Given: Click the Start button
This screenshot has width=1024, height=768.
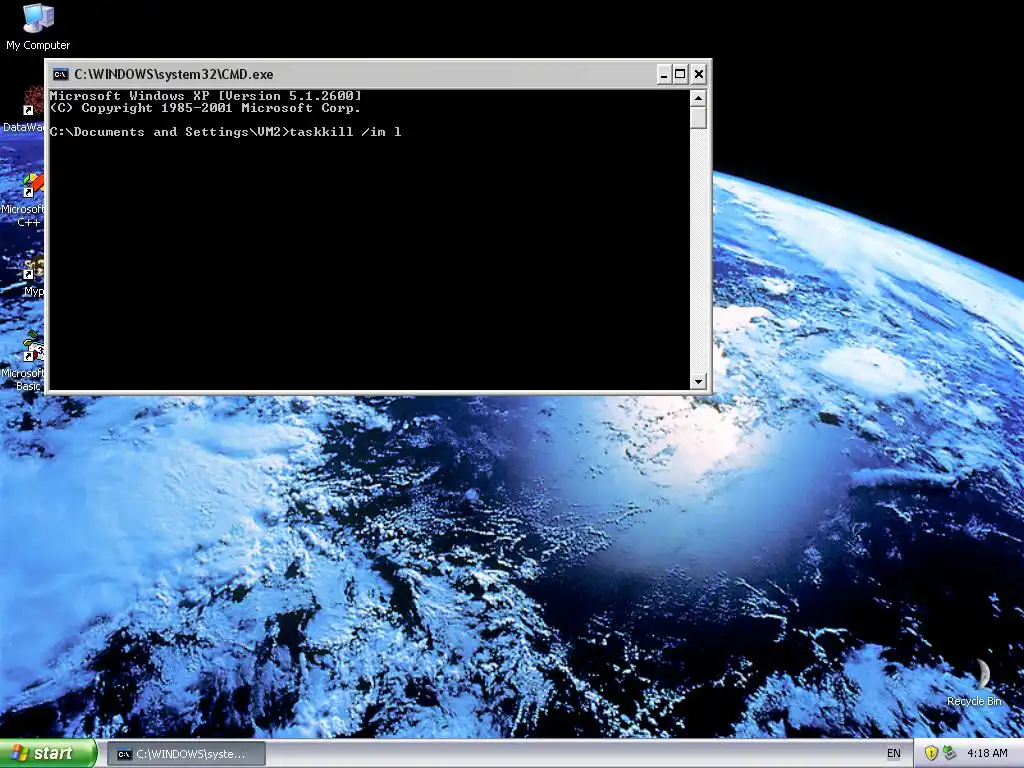Looking at the screenshot, I should (48, 754).
